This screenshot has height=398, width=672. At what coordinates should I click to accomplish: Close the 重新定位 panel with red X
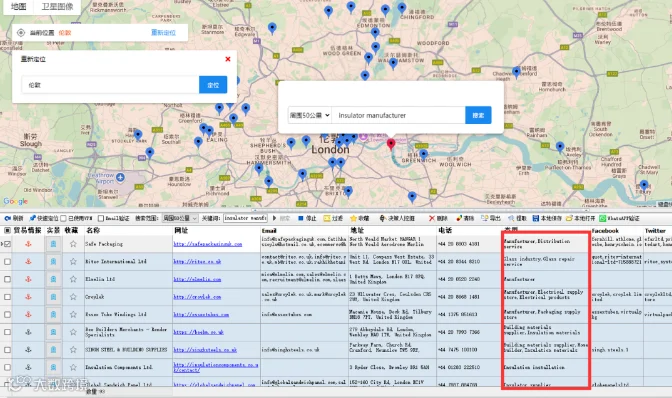coord(228,59)
